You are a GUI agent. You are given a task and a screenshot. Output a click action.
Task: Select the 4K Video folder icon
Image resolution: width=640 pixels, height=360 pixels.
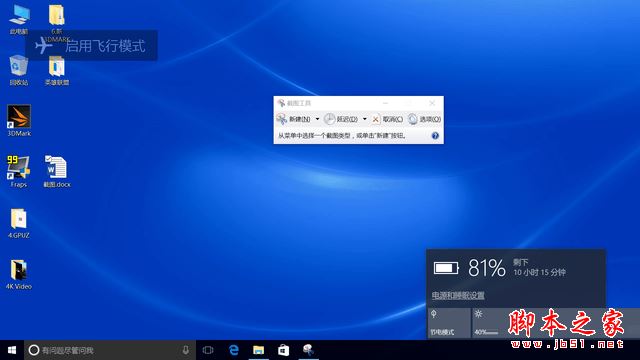(x=18, y=274)
